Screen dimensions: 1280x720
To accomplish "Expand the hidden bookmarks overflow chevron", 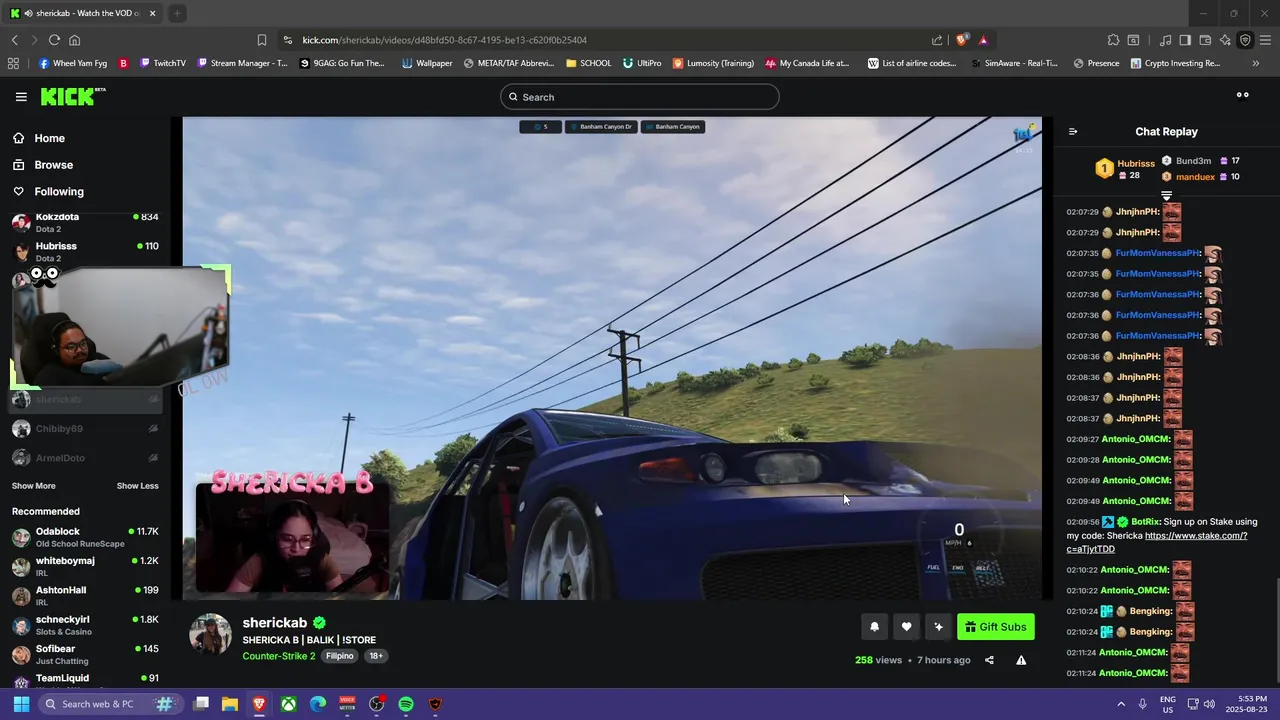I will click(x=1256, y=63).
